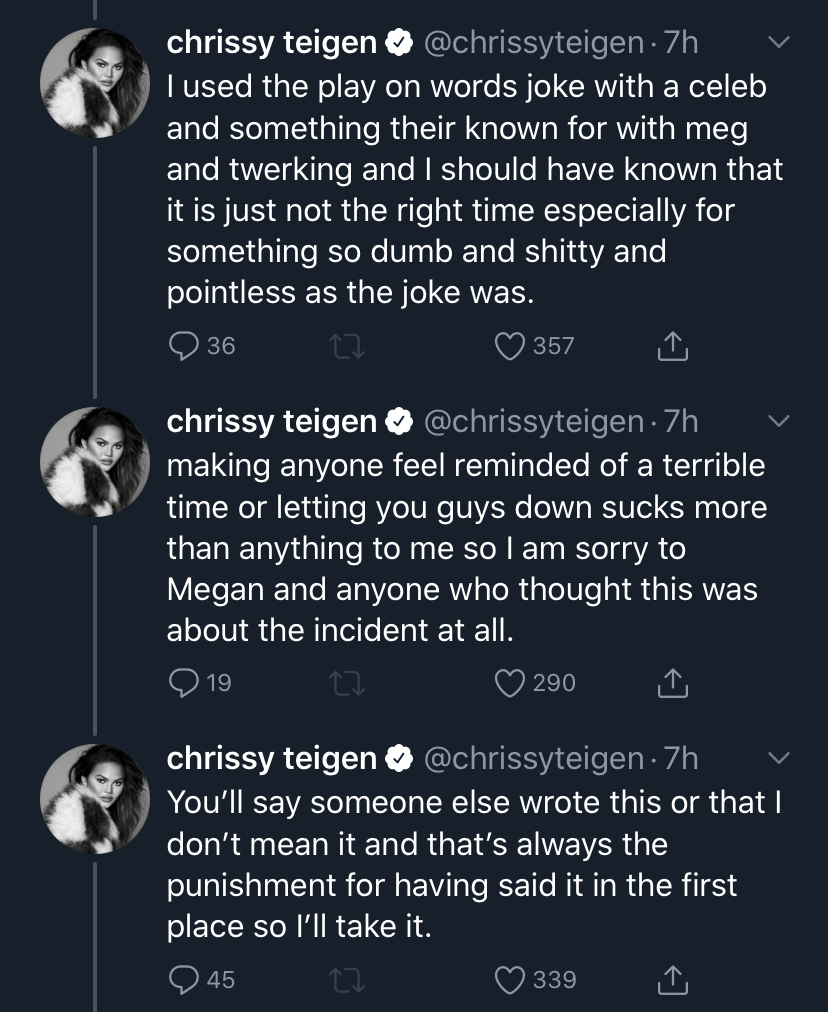Tap @chrissyteigen handle on the third tweet

click(535, 759)
